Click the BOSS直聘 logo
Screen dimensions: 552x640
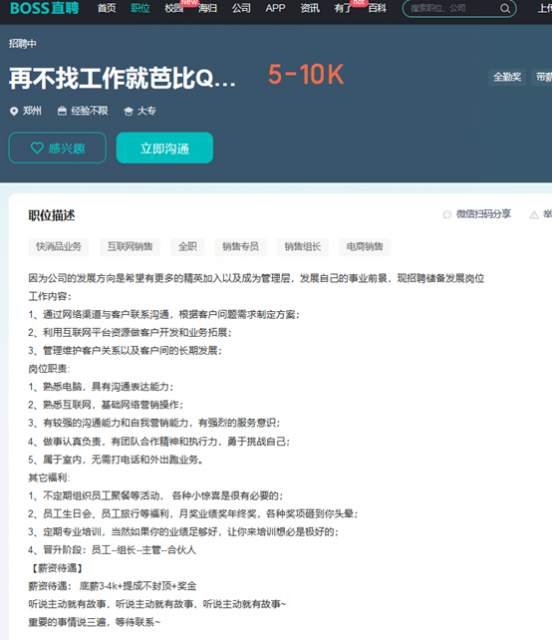[45, 8]
